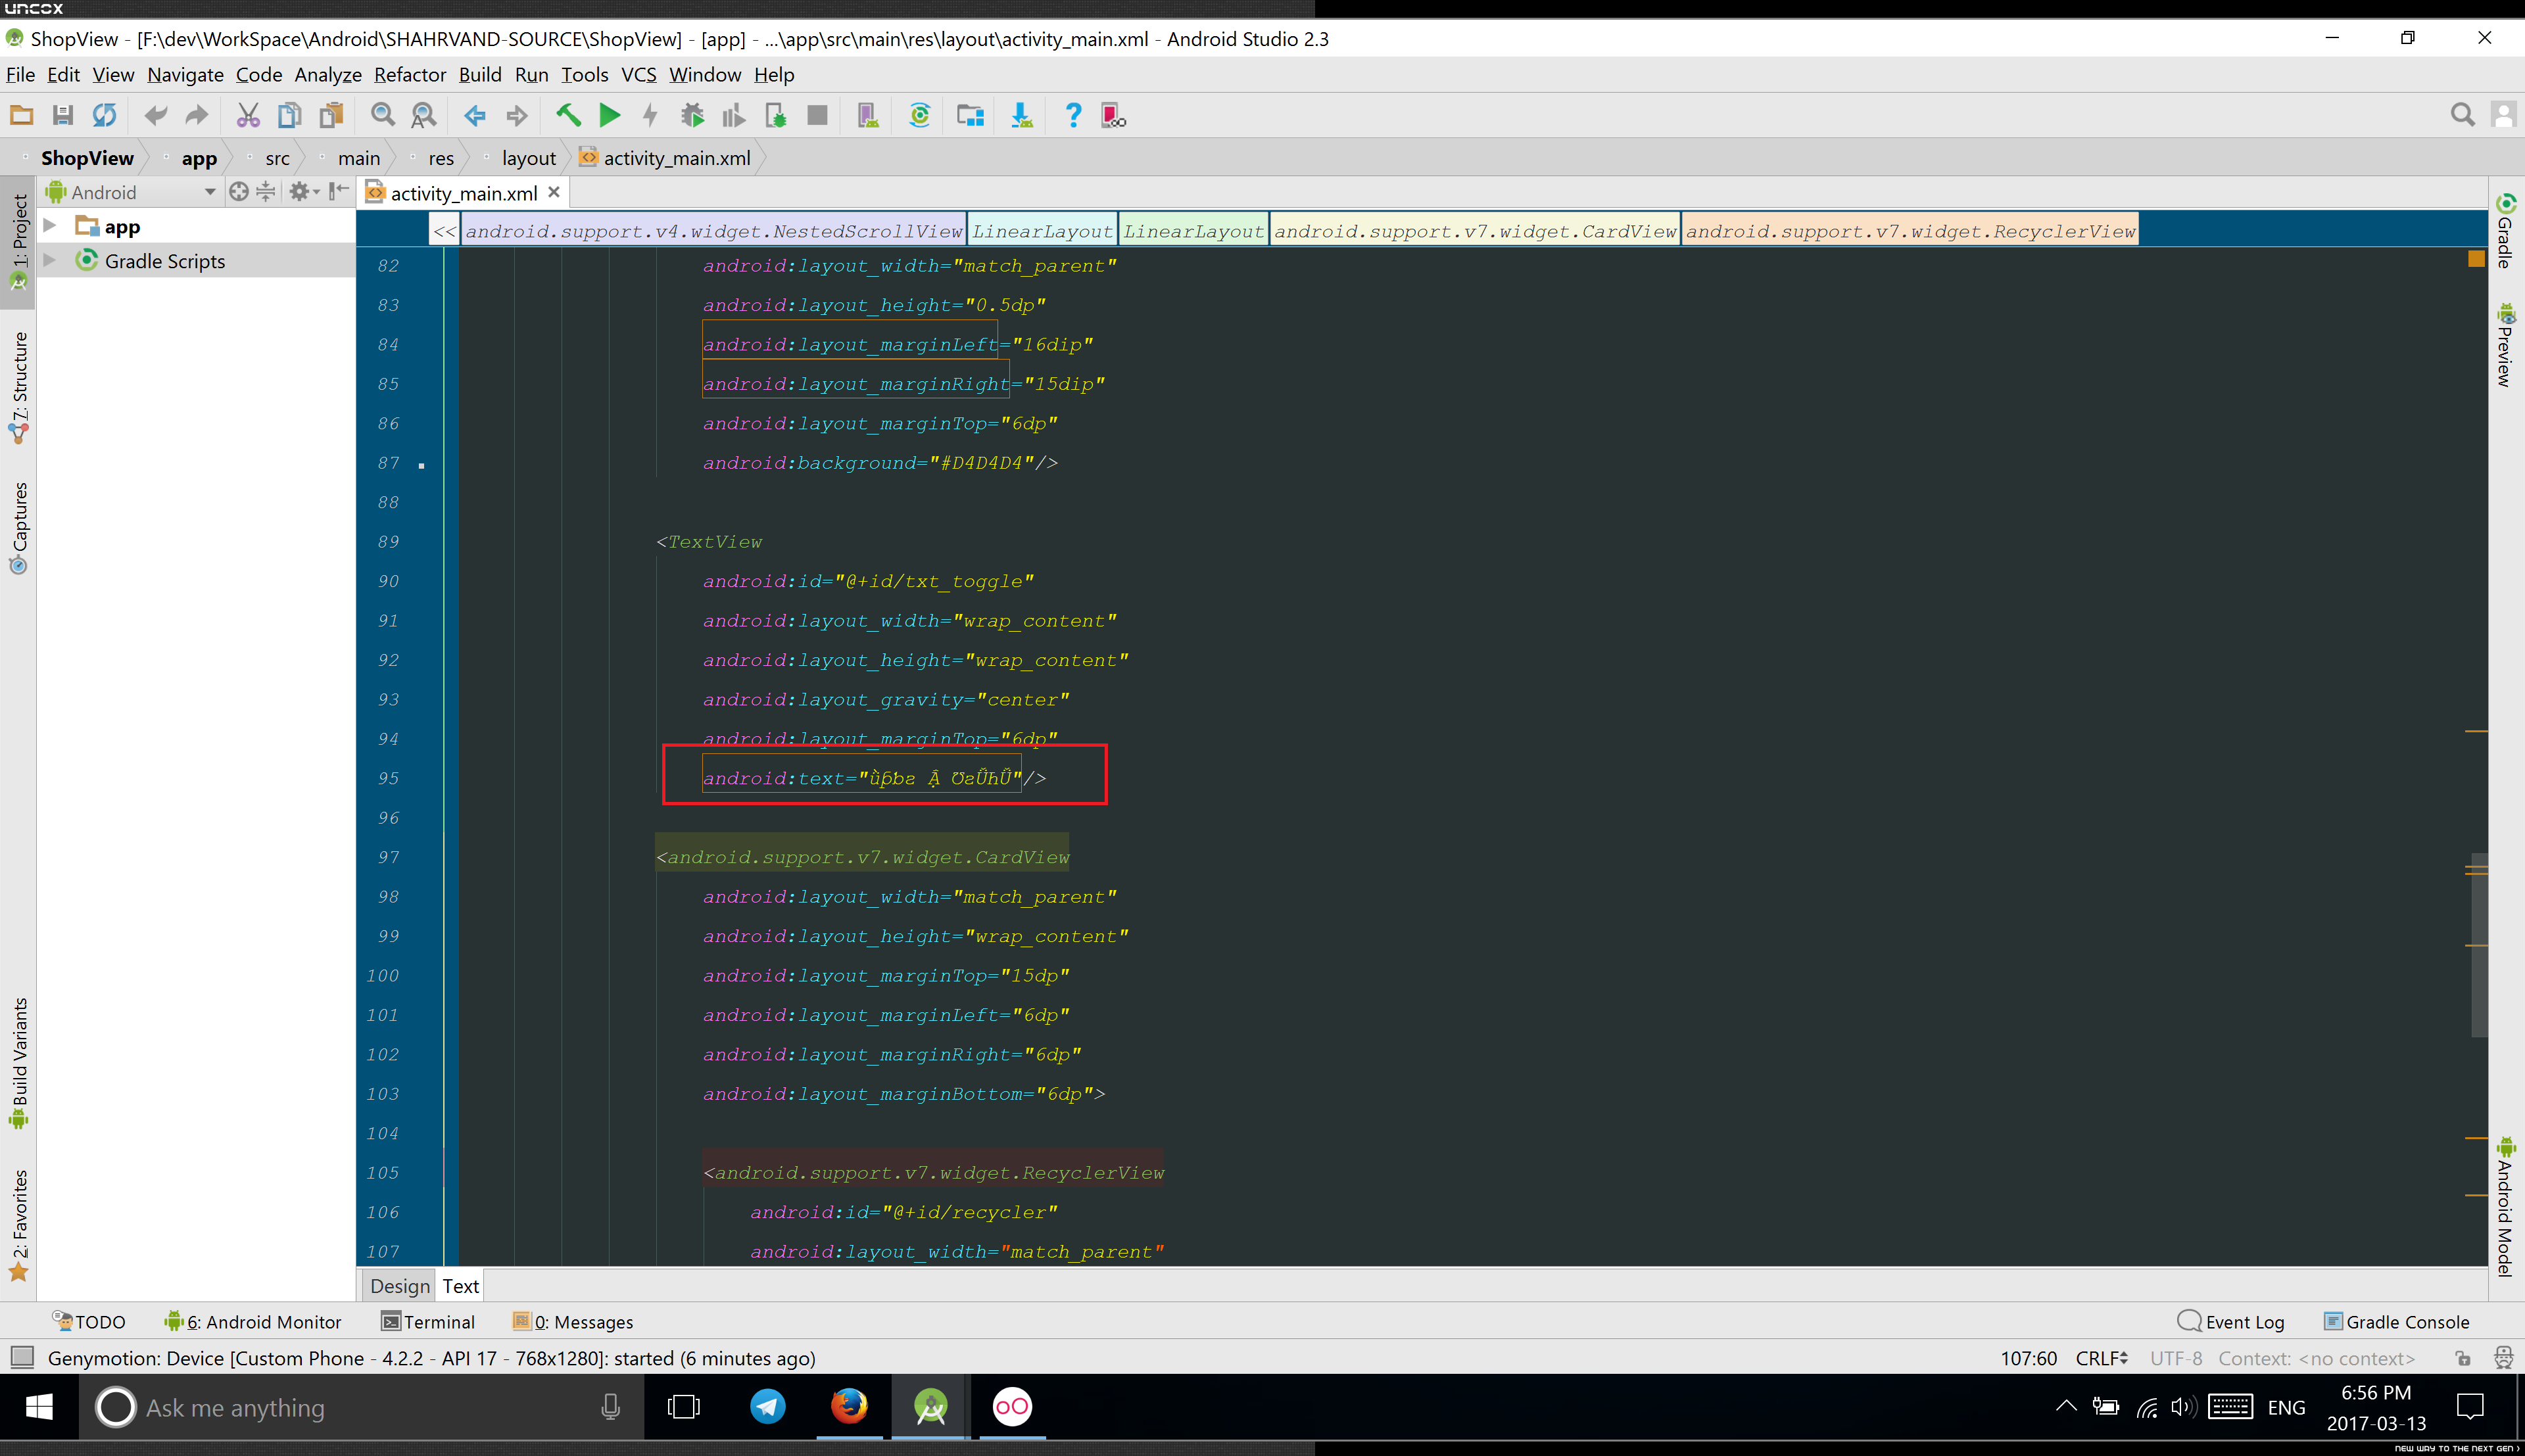
Task: Click the Debug app bug icon
Action: point(692,115)
